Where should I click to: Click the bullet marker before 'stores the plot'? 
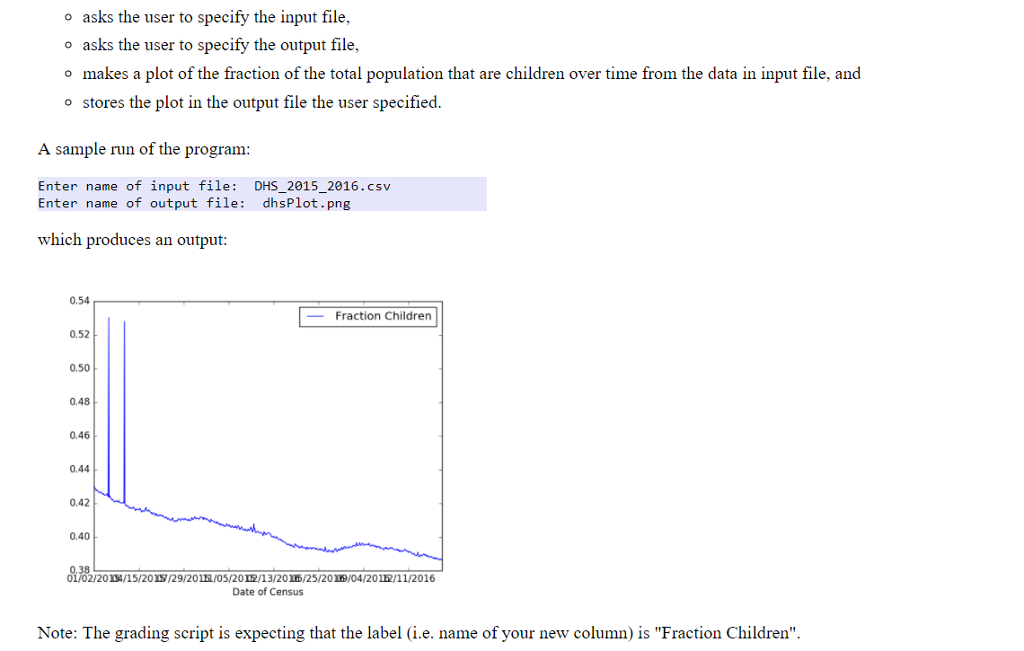66,103
